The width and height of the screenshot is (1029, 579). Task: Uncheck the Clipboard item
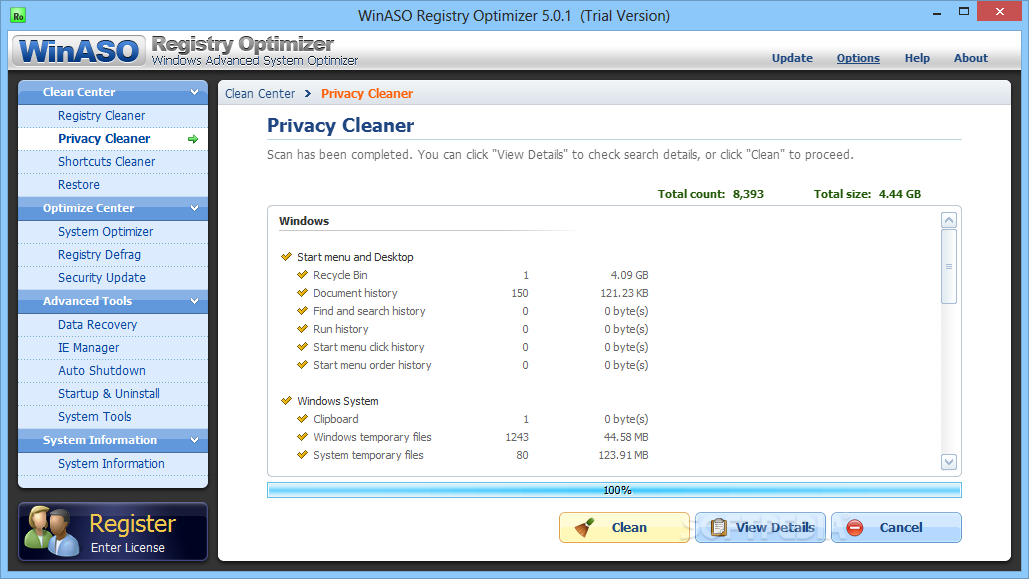click(302, 419)
